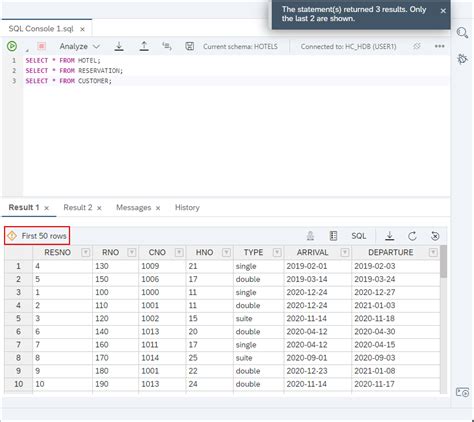Click the Current schema: HOTELS label

click(x=240, y=47)
